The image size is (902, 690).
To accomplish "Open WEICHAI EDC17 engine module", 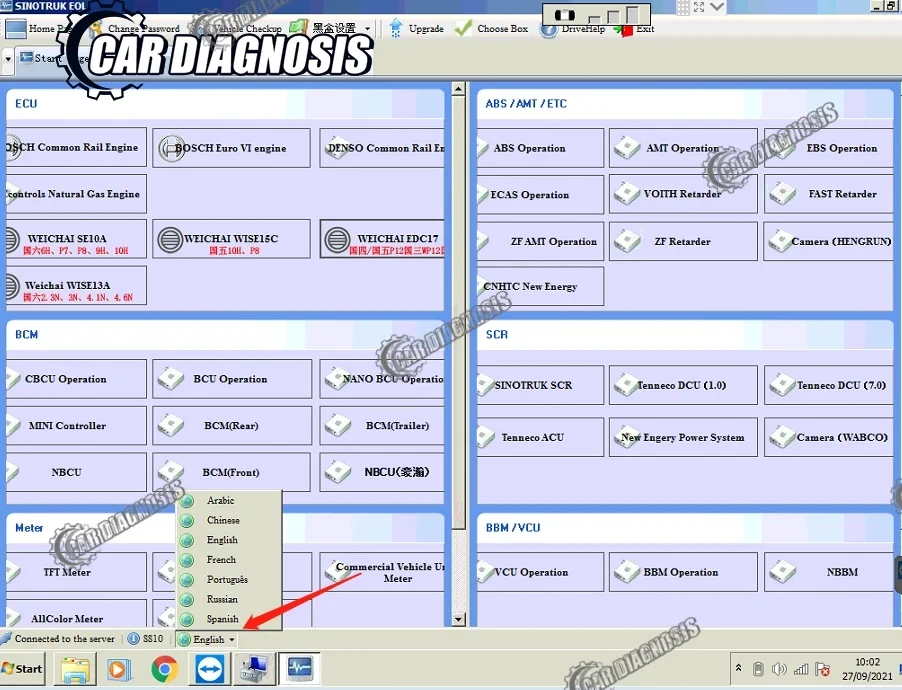I will click(382, 239).
